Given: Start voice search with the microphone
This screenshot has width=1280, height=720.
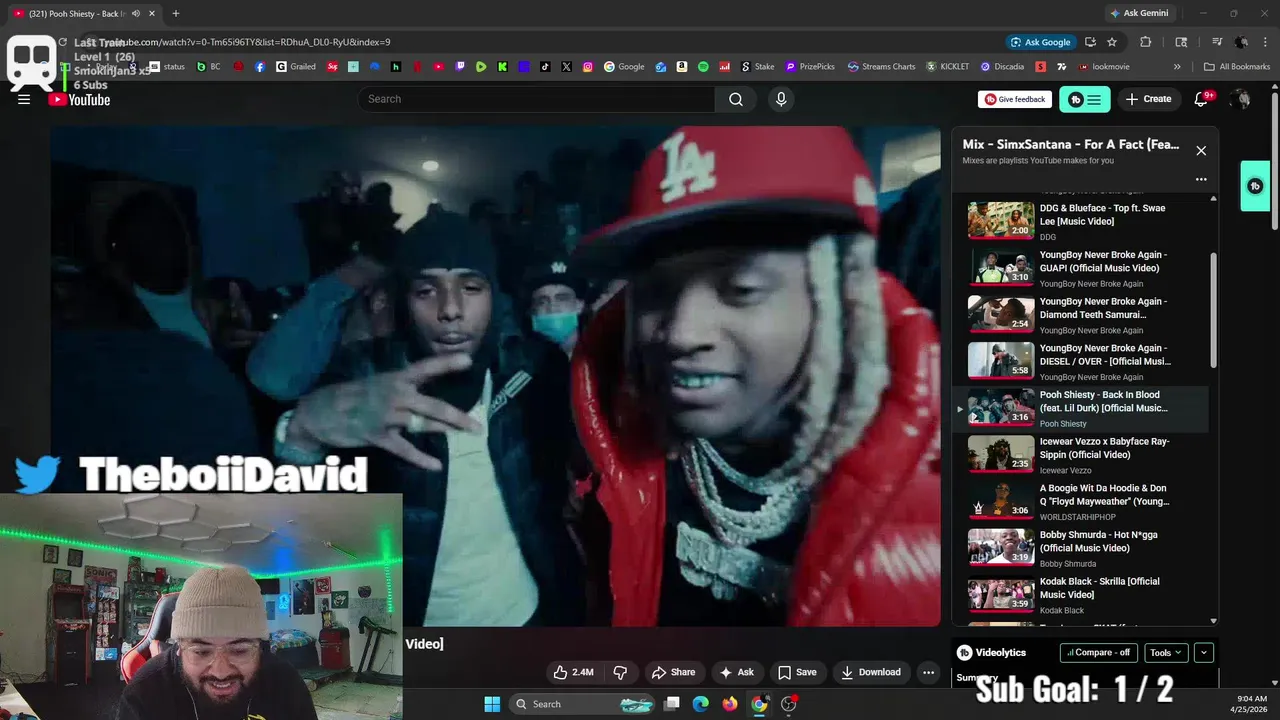Looking at the screenshot, I should (x=781, y=99).
